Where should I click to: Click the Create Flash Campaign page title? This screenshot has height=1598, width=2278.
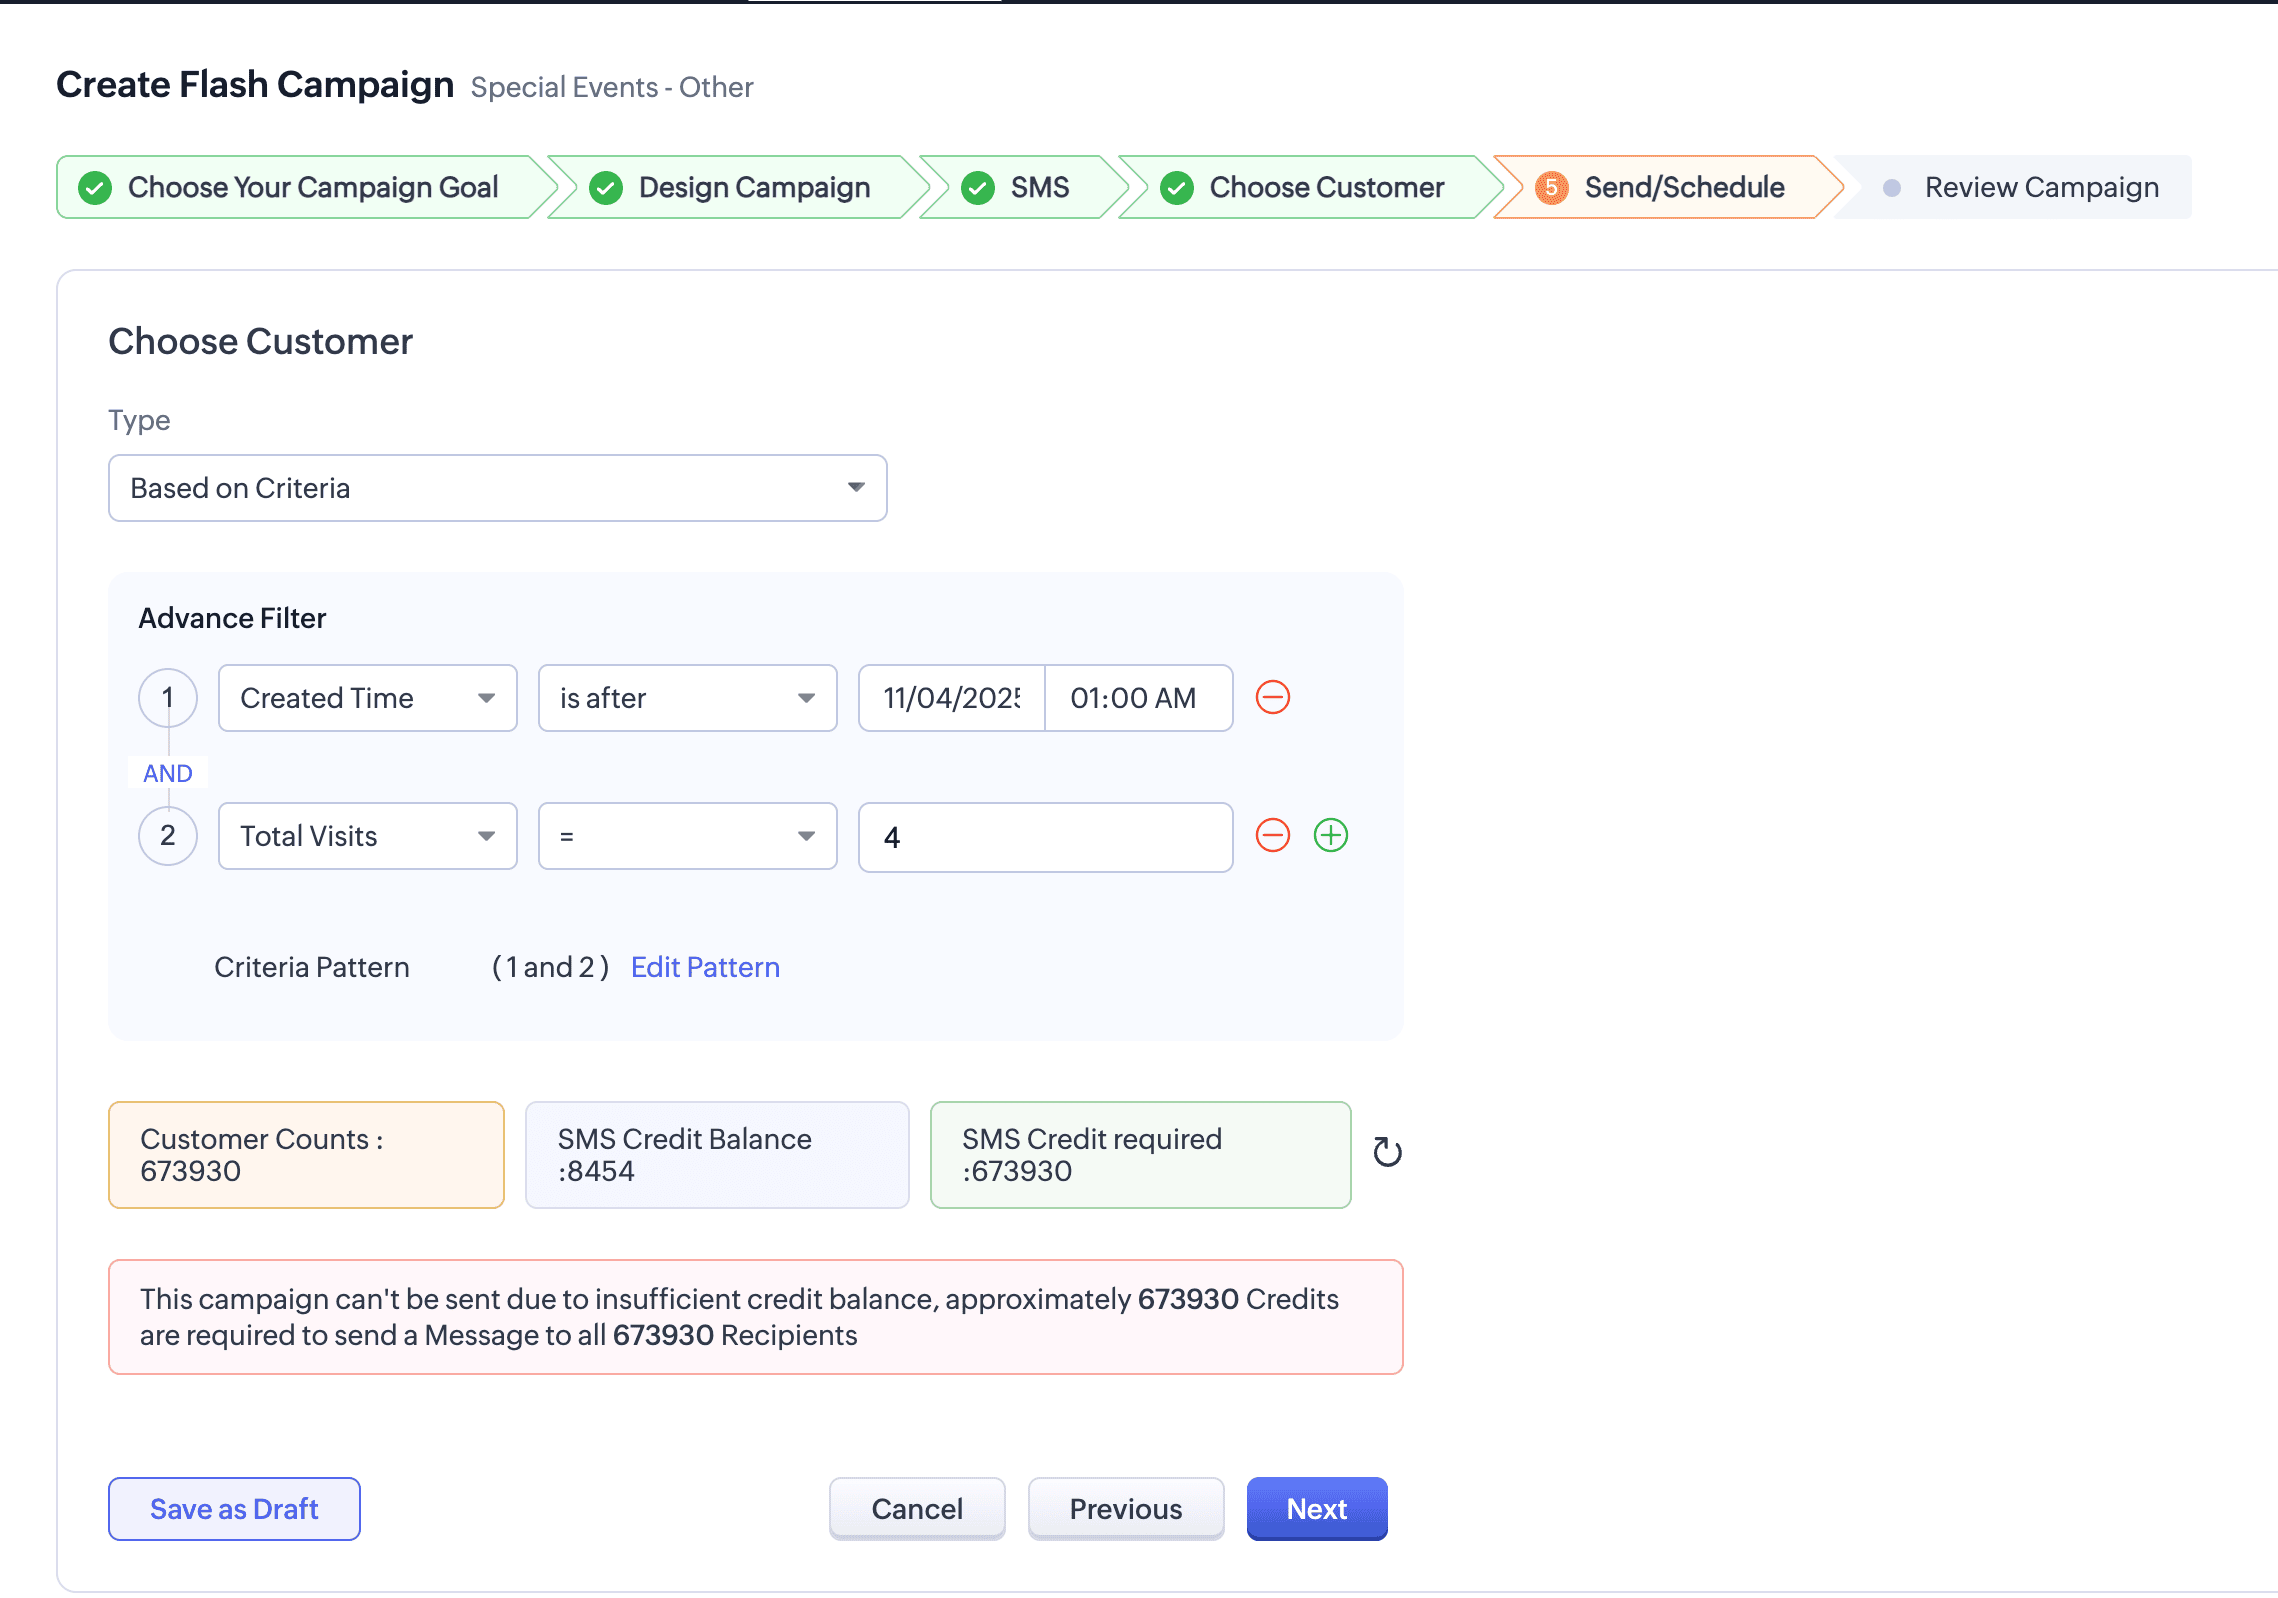tap(255, 85)
